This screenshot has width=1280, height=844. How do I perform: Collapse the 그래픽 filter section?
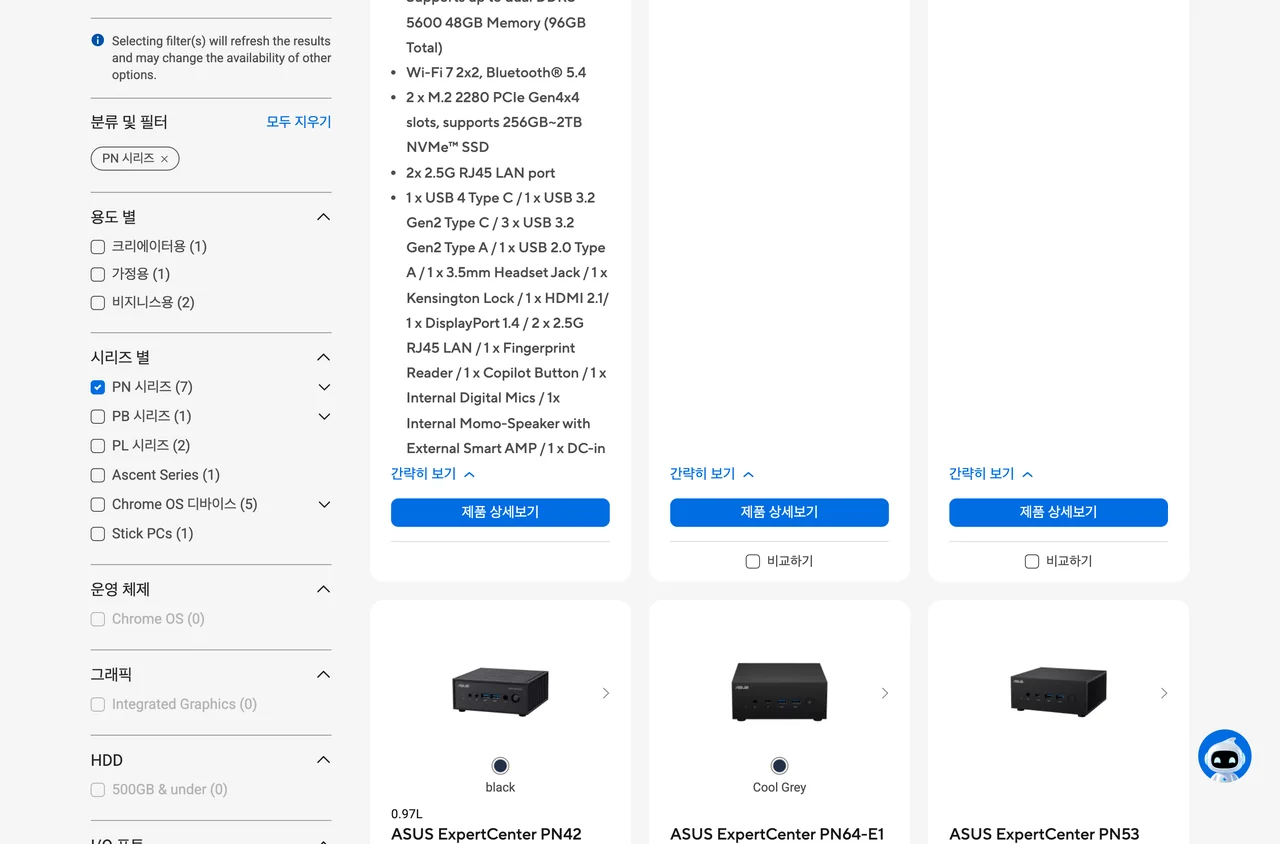[x=323, y=675]
